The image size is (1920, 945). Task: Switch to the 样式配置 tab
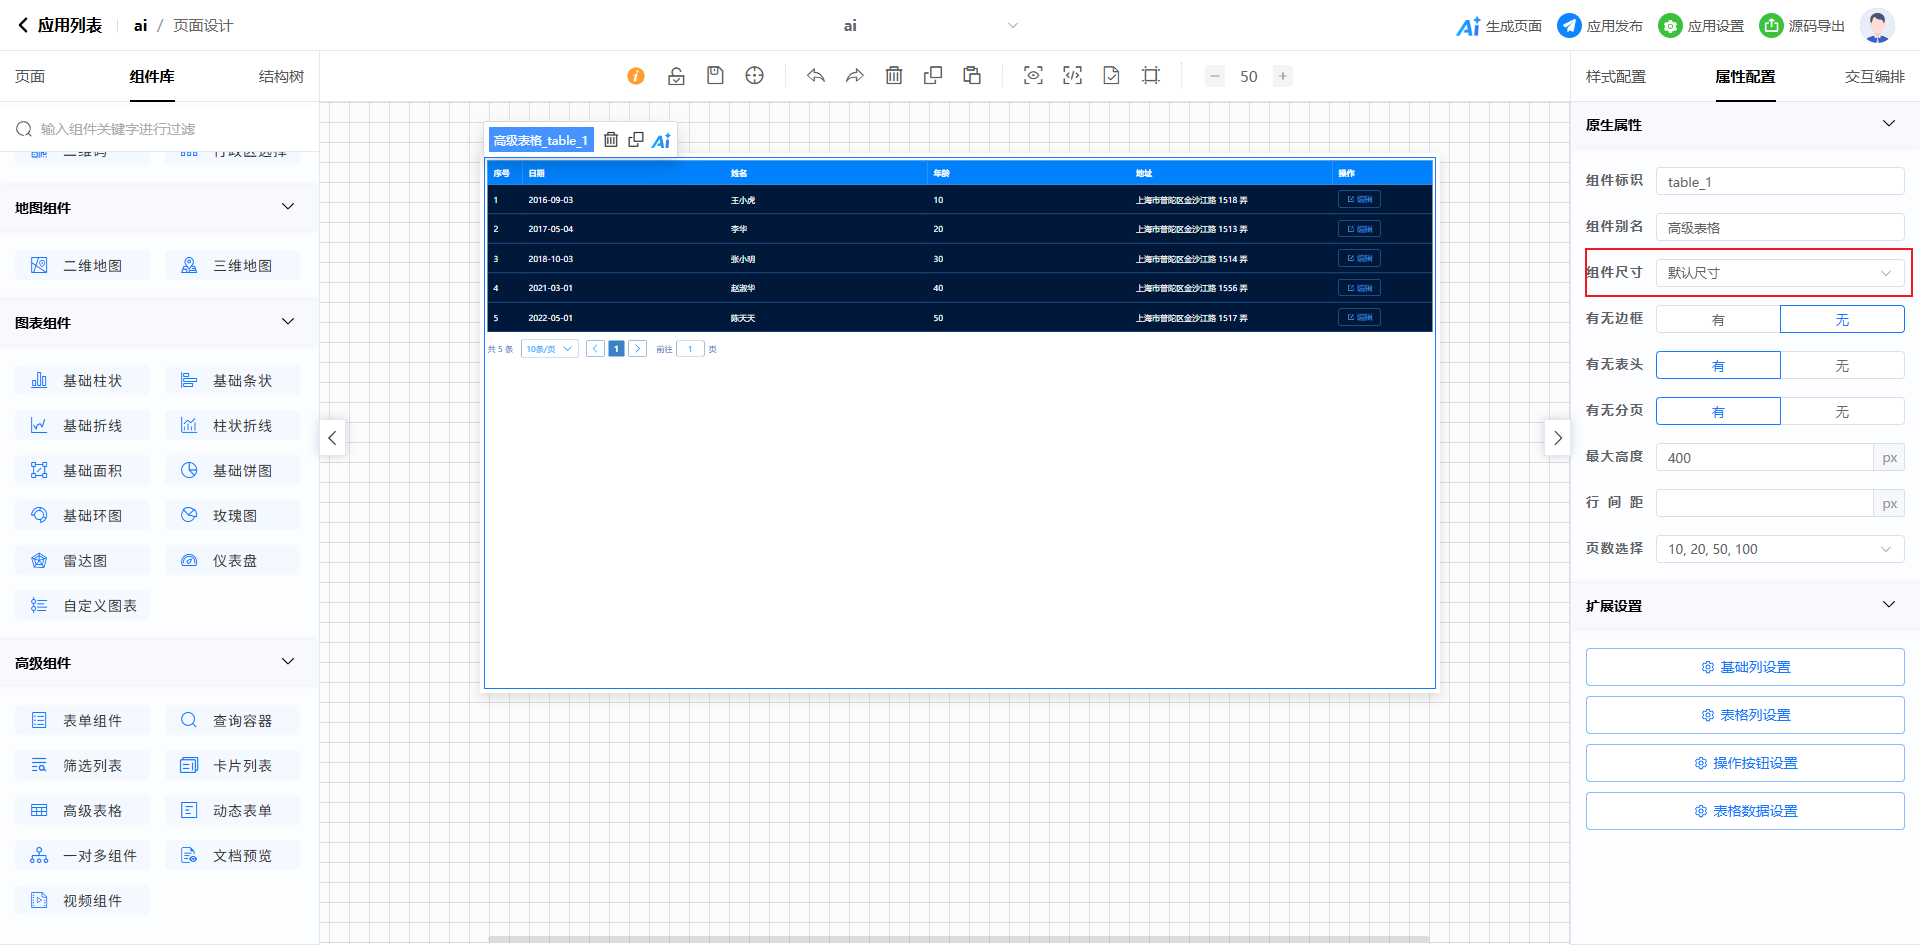[x=1615, y=77]
